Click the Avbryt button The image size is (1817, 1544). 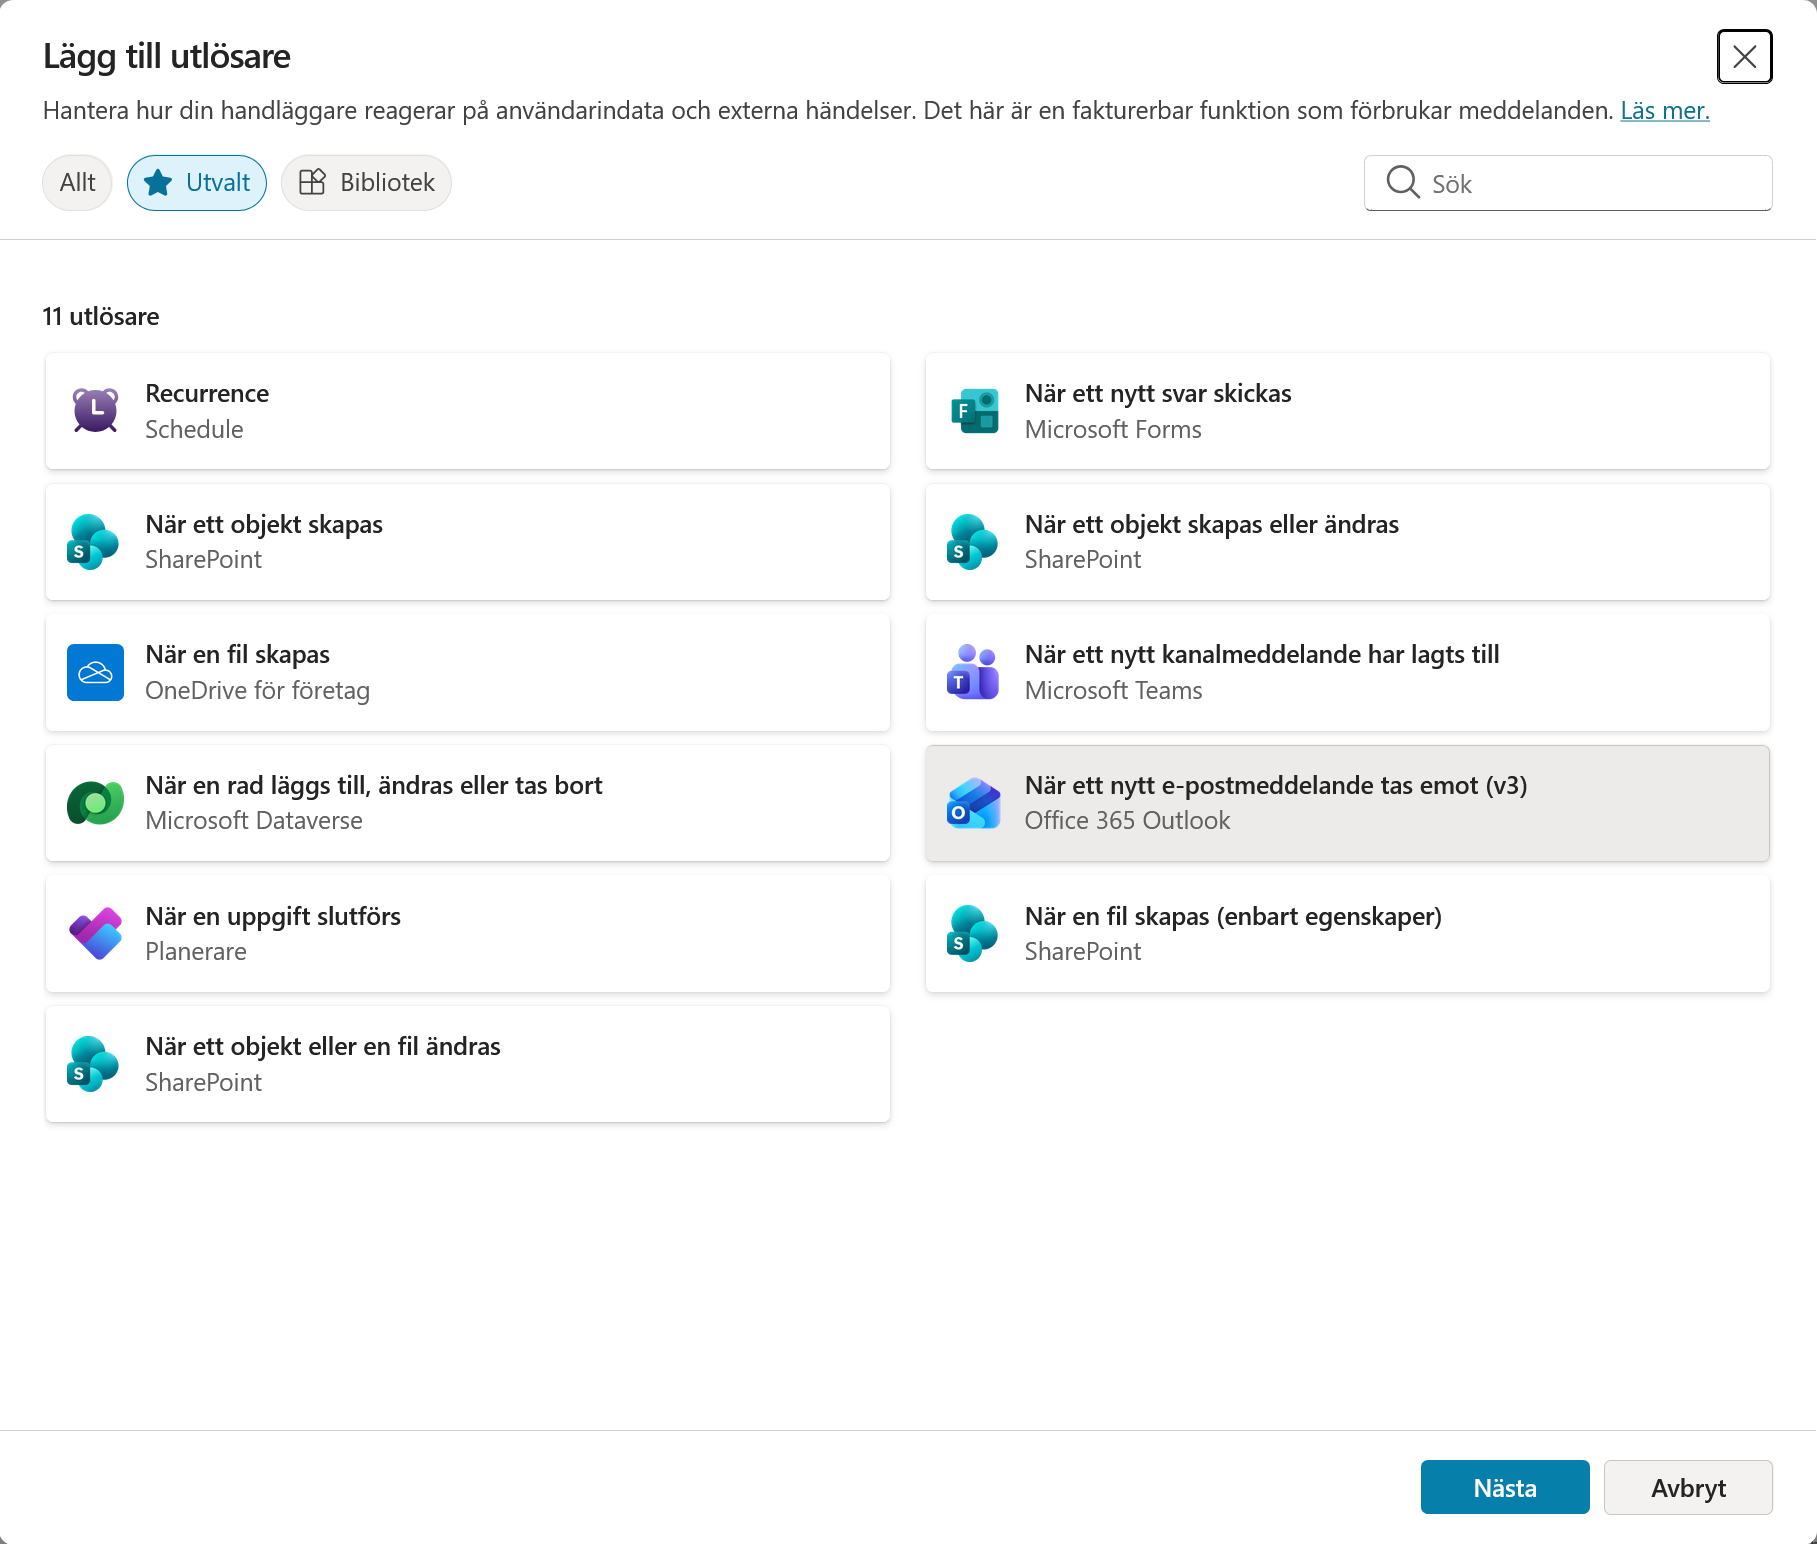click(1688, 1487)
